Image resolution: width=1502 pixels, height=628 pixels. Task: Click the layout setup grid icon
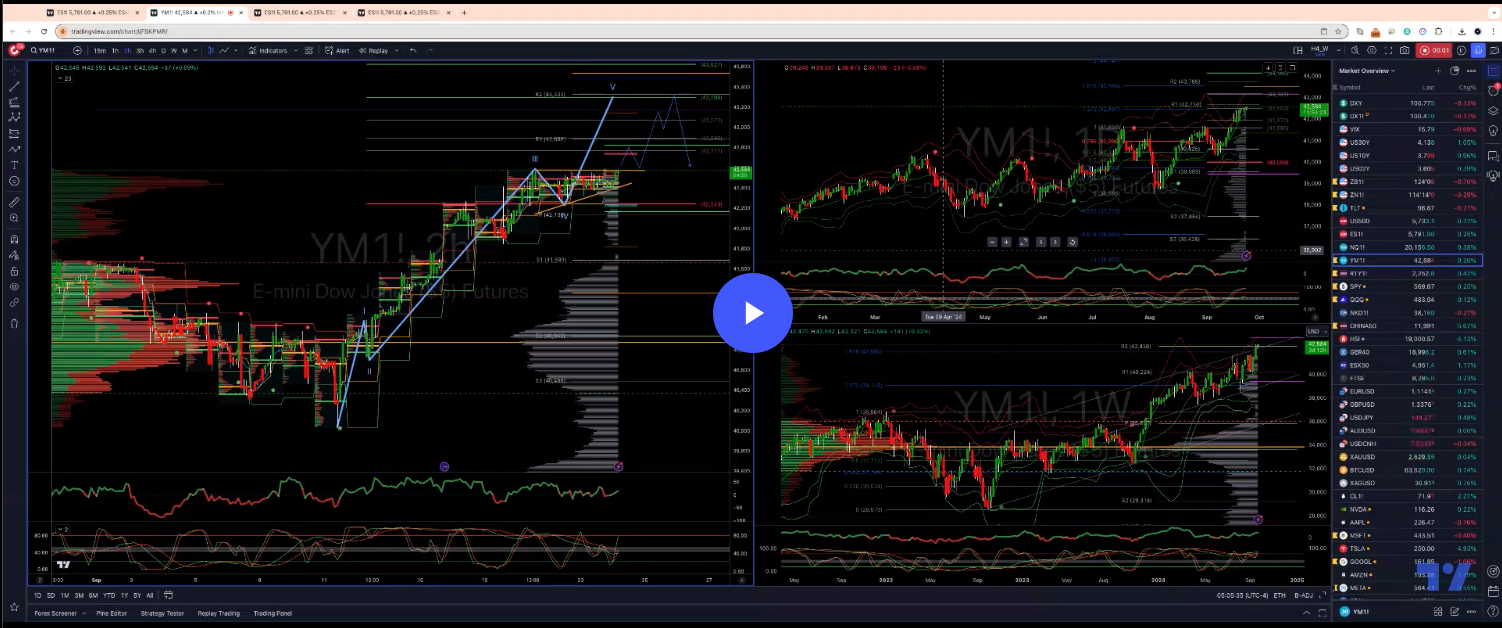(x=1298, y=50)
